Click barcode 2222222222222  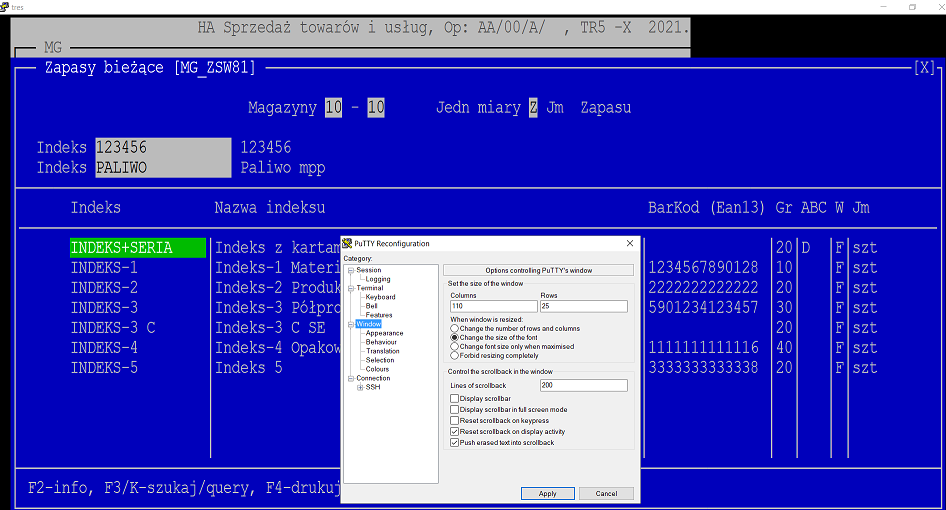703,287
